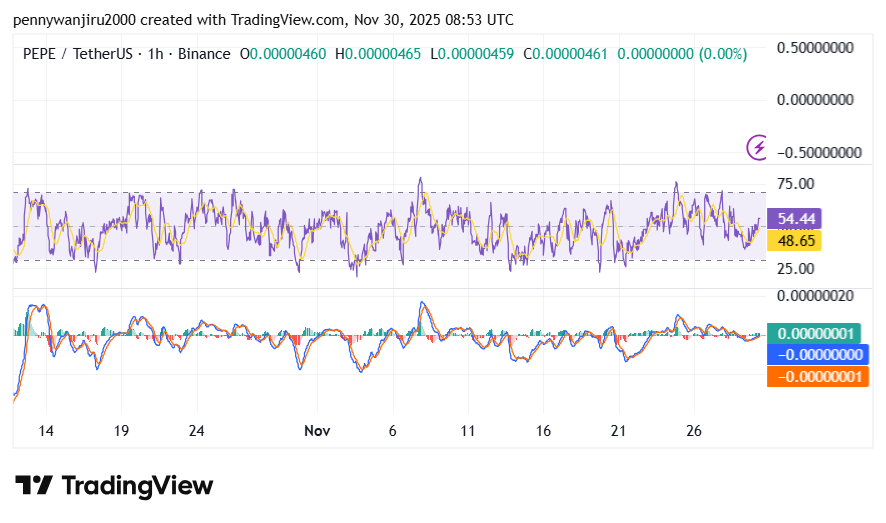Click the Nov label on the time axis

coord(317,431)
